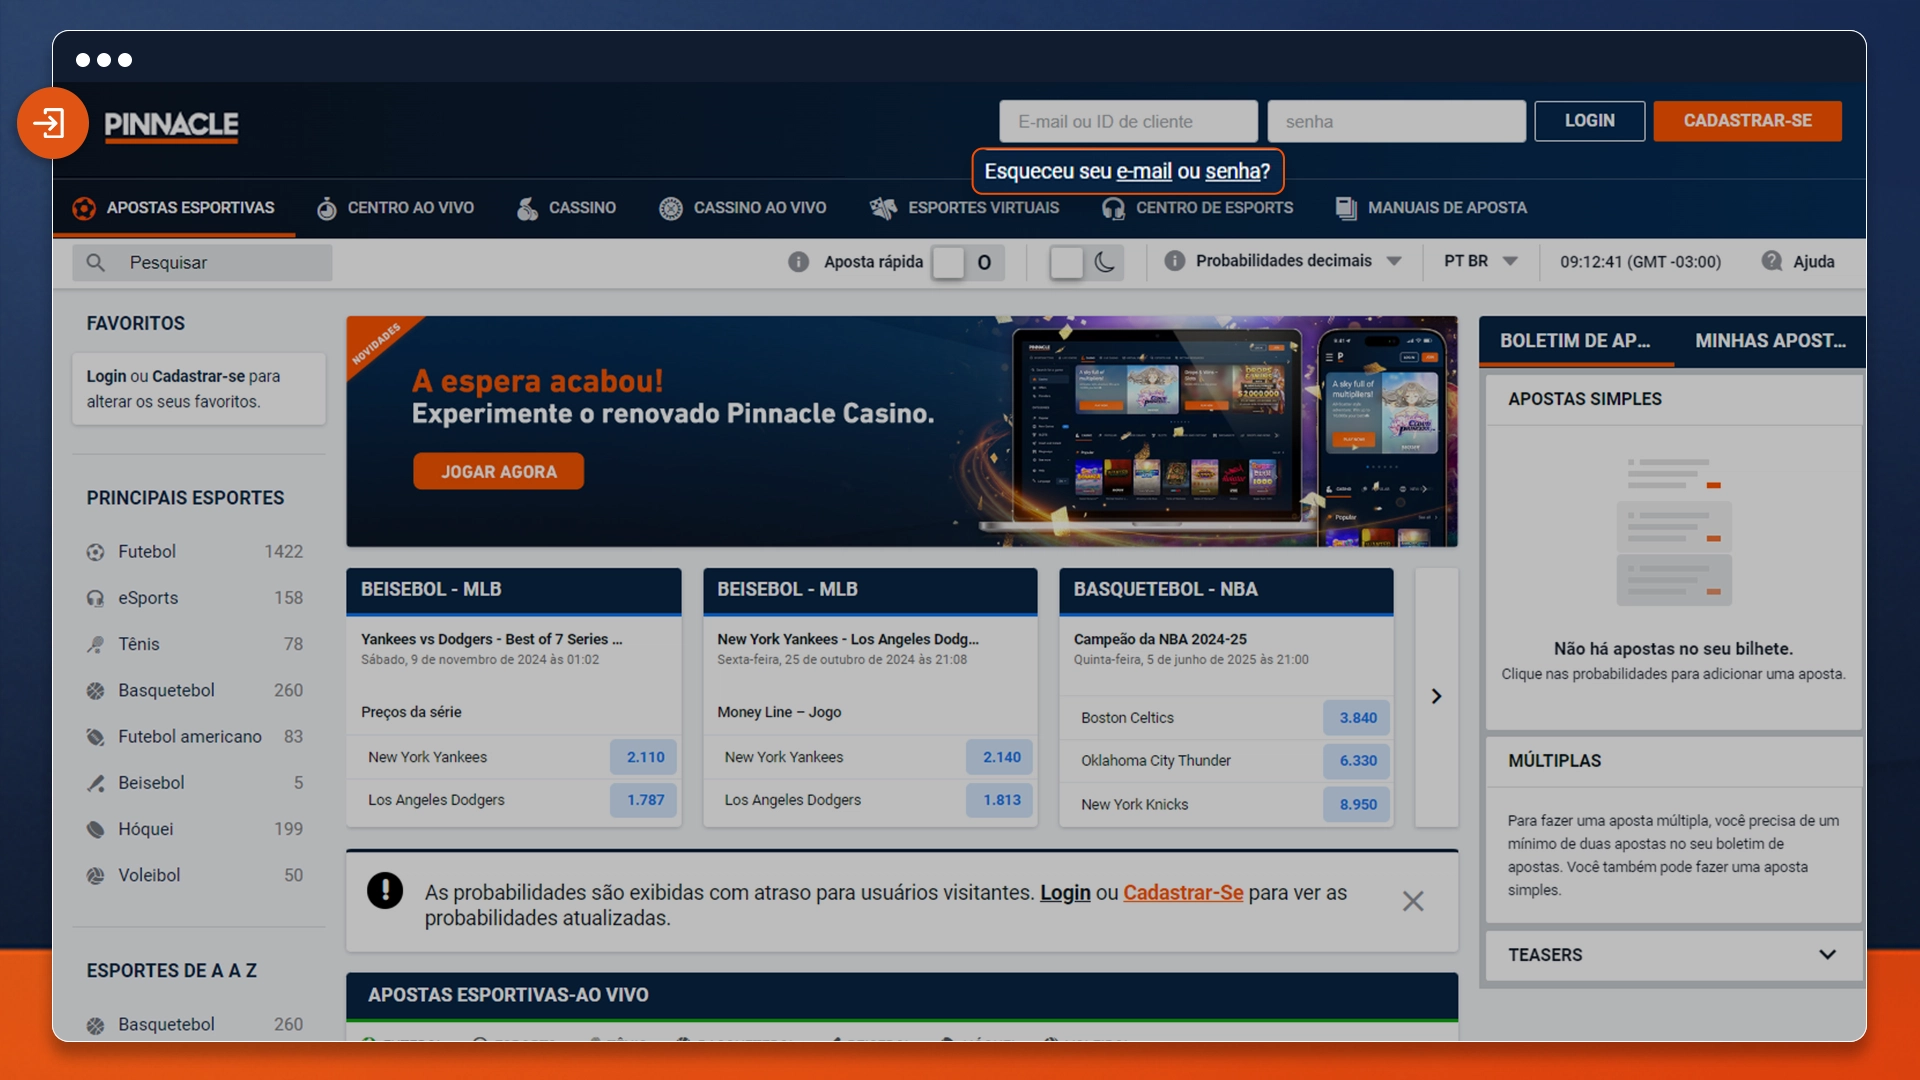Select New York Knicks odds 8.950
The width and height of the screenshot is (1920, 1080).
pyautogui.click(x=1358, y=805)
